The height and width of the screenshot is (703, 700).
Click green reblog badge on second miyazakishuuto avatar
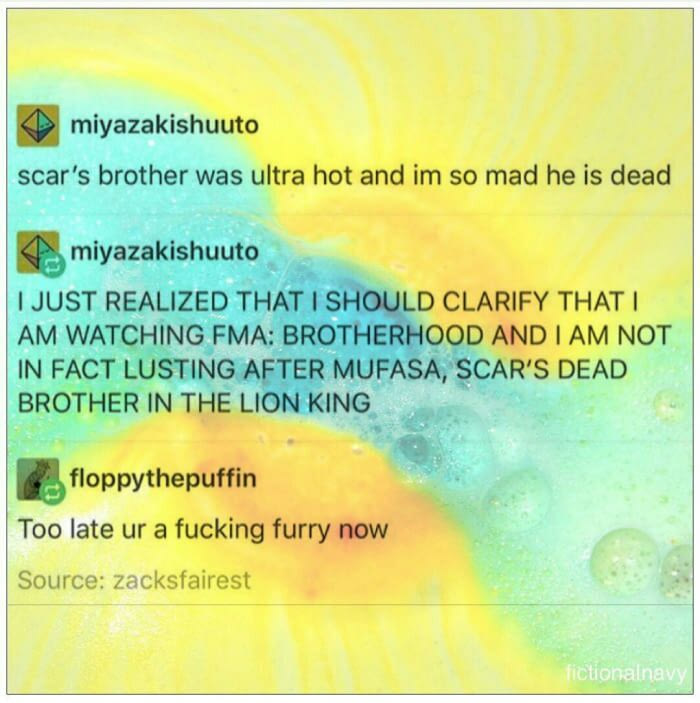click(53, 266)
